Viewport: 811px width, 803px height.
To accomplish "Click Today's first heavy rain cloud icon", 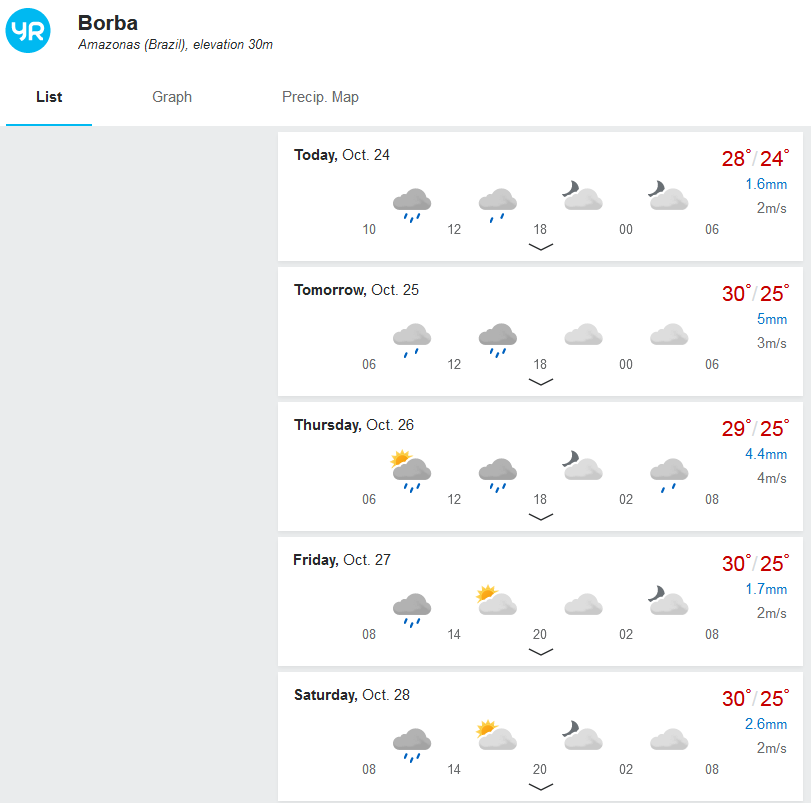I will coord(412,204).
